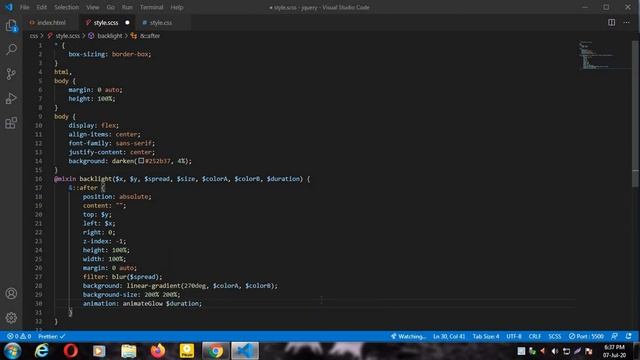The image size is (640, 360).
Task: Open the Run menu
Action: 127,7
